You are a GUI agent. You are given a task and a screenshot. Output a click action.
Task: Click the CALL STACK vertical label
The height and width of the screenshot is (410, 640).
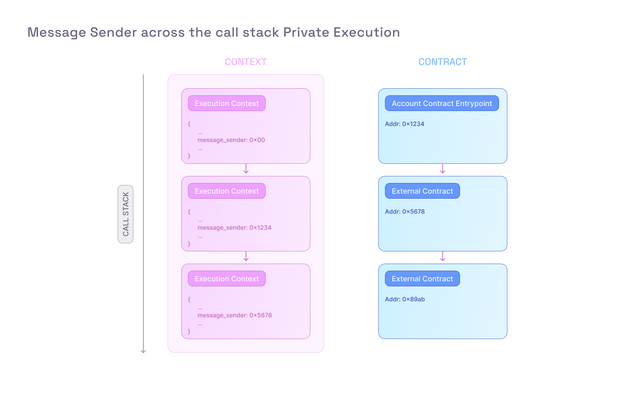tap(125, 214)
